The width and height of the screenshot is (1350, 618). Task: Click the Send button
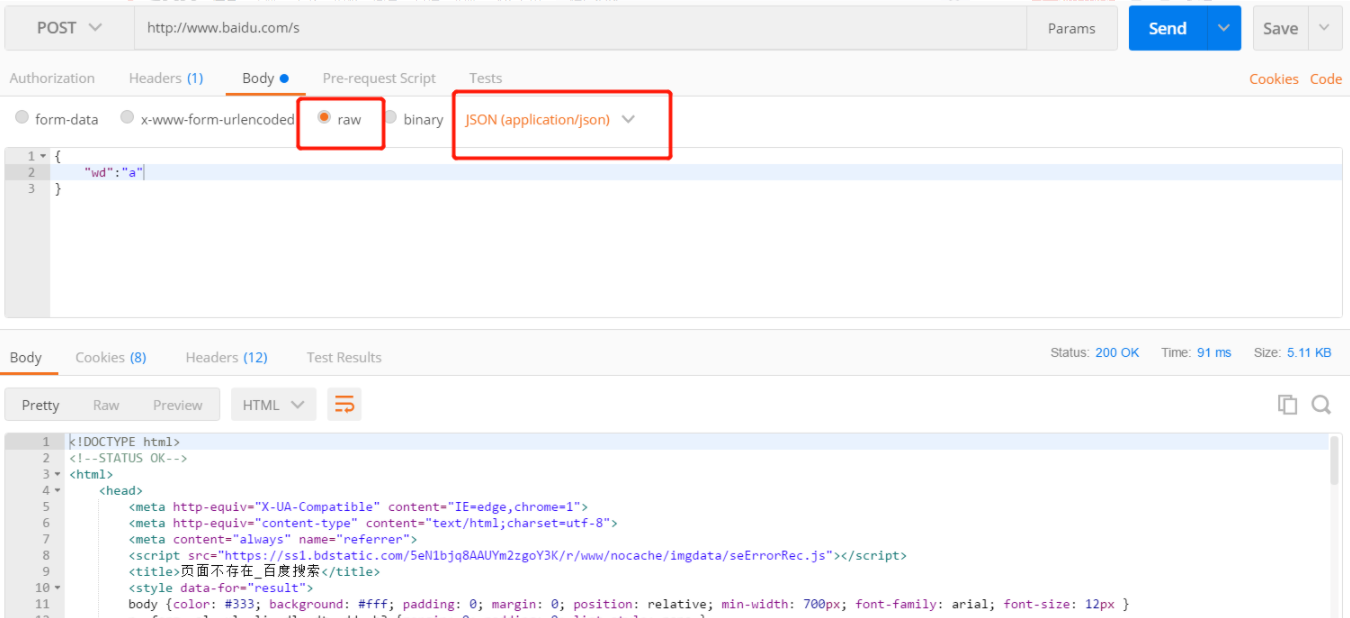click(x=1167, y=28)
